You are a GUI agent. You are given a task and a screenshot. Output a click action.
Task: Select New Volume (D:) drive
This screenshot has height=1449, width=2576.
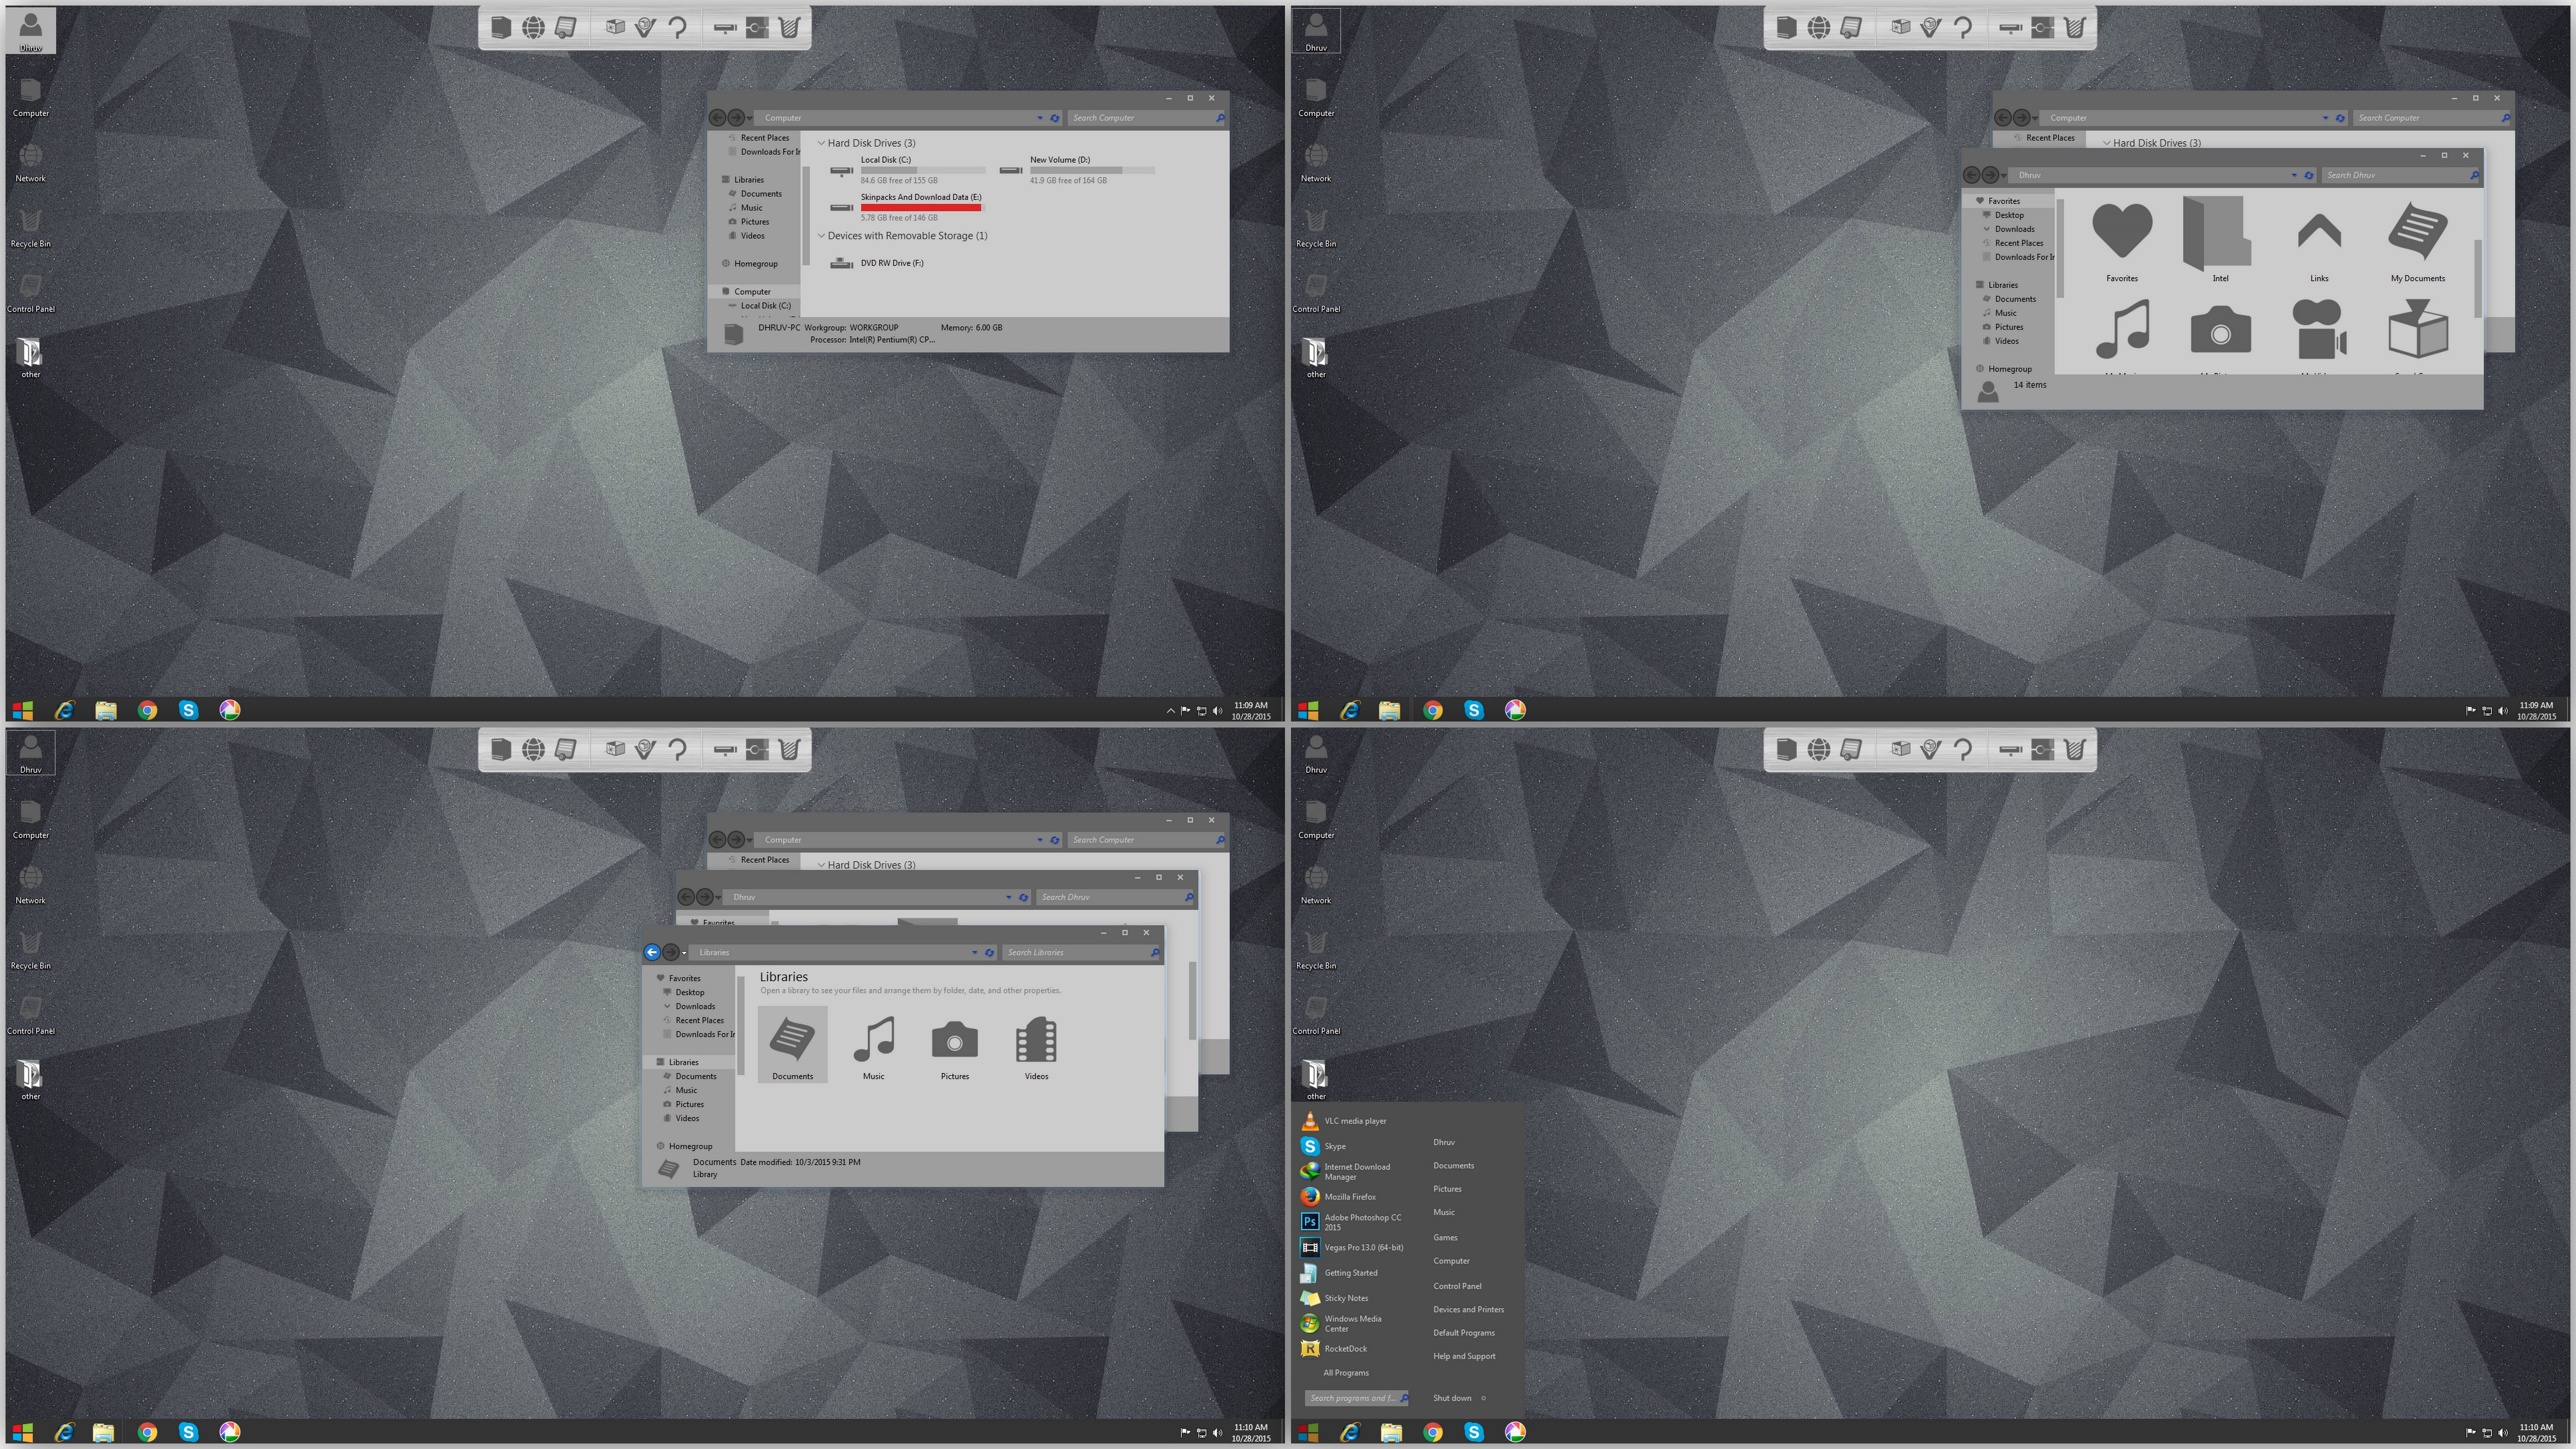1076,170
